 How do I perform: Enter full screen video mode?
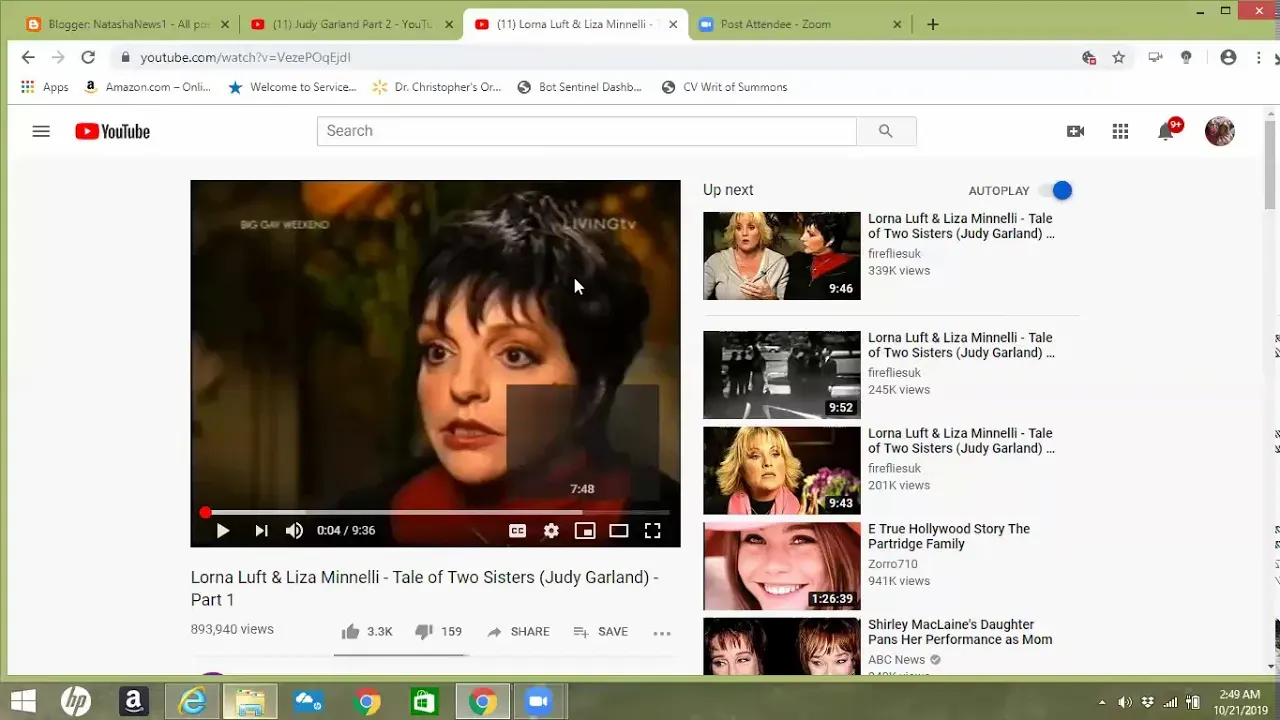(652, 531)
